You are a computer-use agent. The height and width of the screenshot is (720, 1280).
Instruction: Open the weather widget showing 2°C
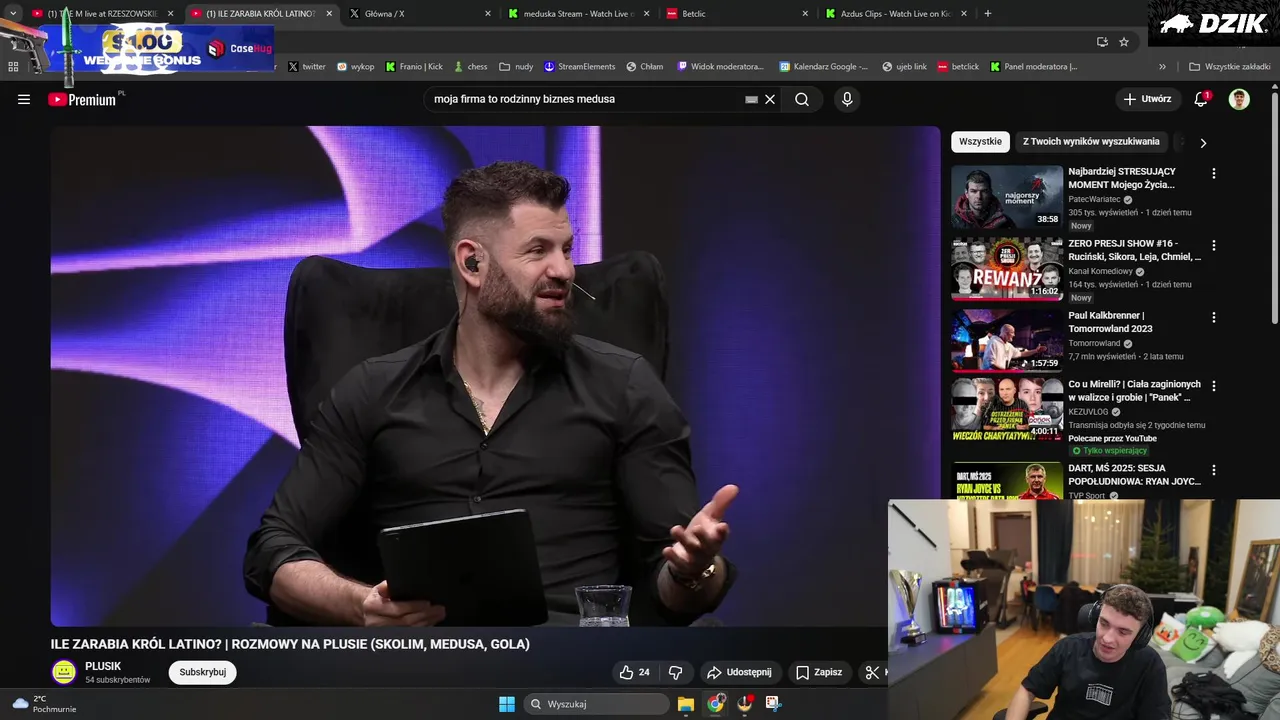44,704
